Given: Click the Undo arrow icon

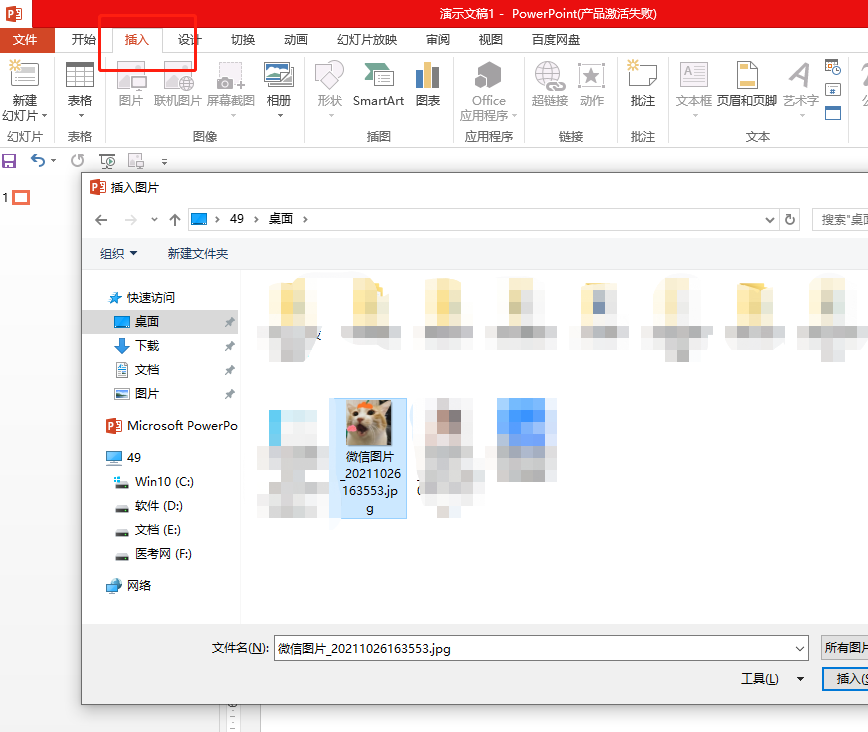Looking at the screenshot, I should point(38,161).
